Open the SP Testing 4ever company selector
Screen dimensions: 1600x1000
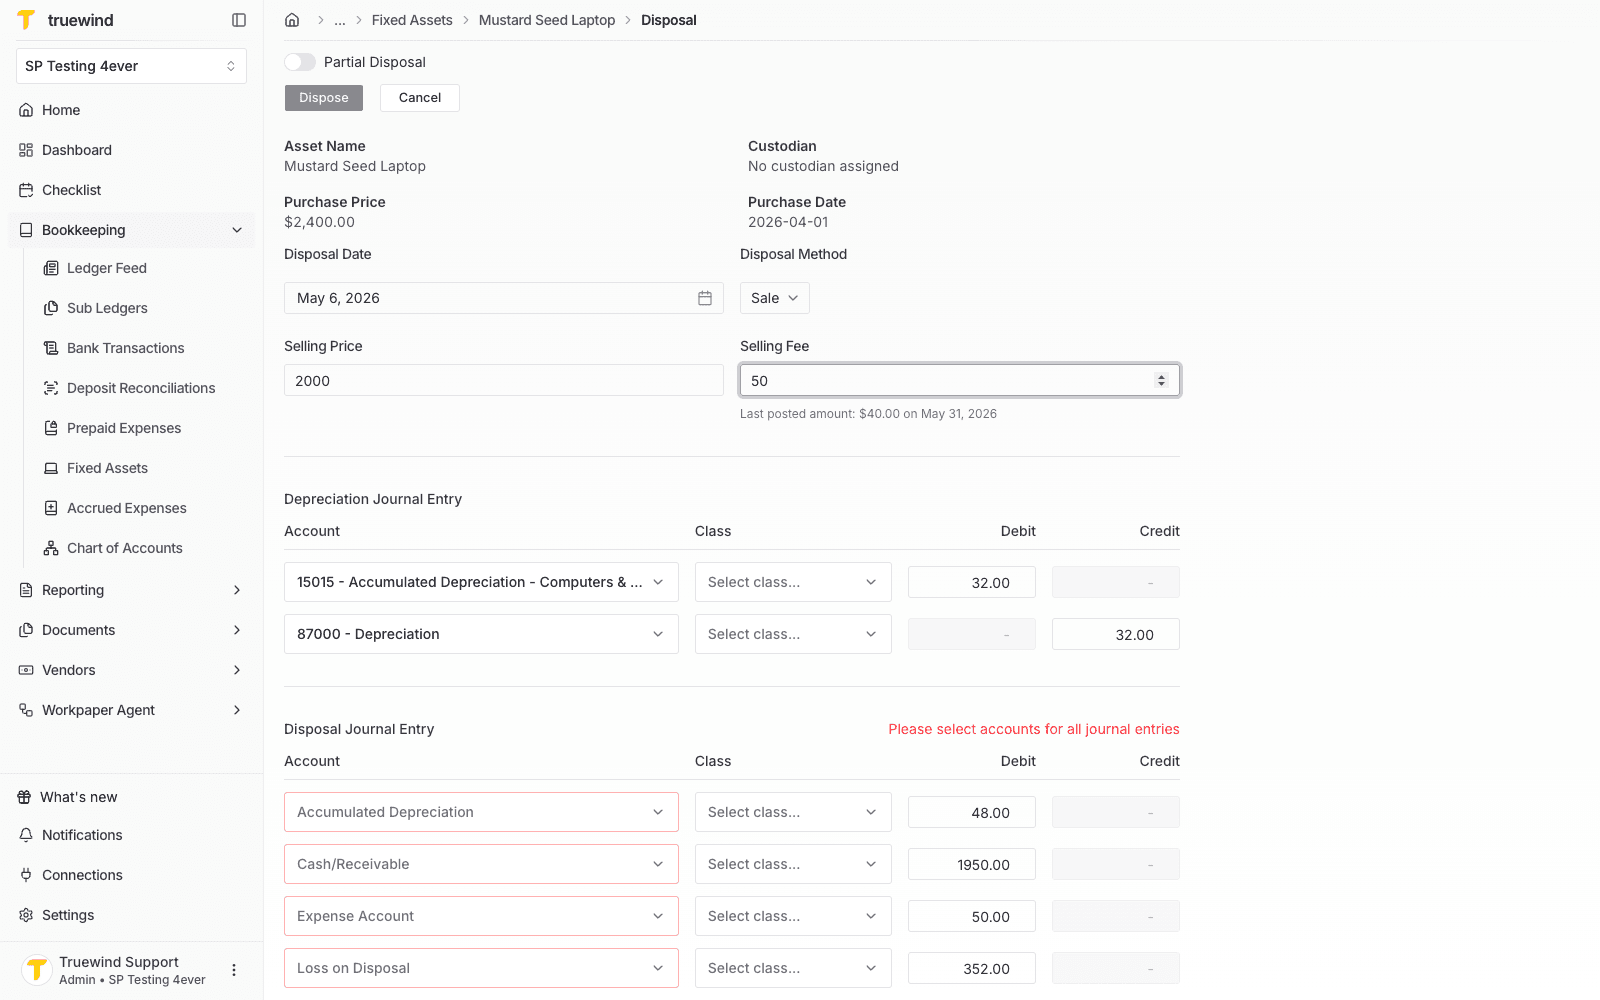[x=131, y=66]
